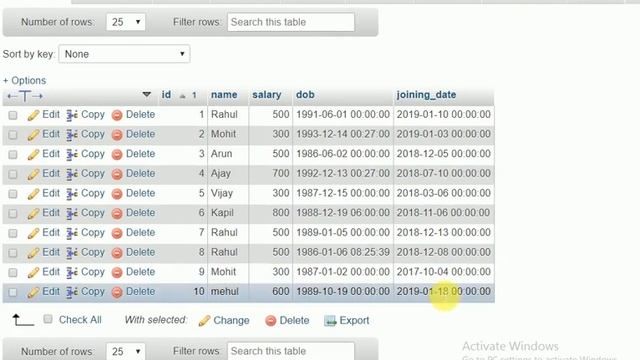
Task: Open the Sort by key dropdown
Action: 124,54
